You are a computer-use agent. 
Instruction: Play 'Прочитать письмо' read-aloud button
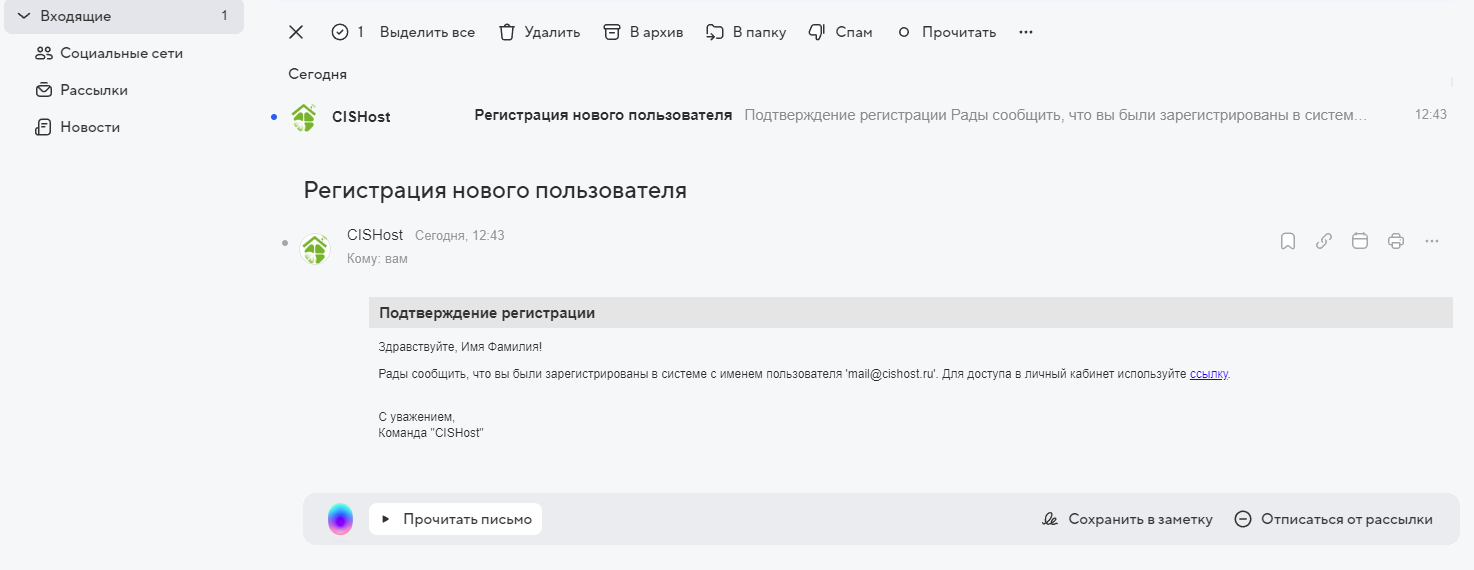(x=456, y=519)
